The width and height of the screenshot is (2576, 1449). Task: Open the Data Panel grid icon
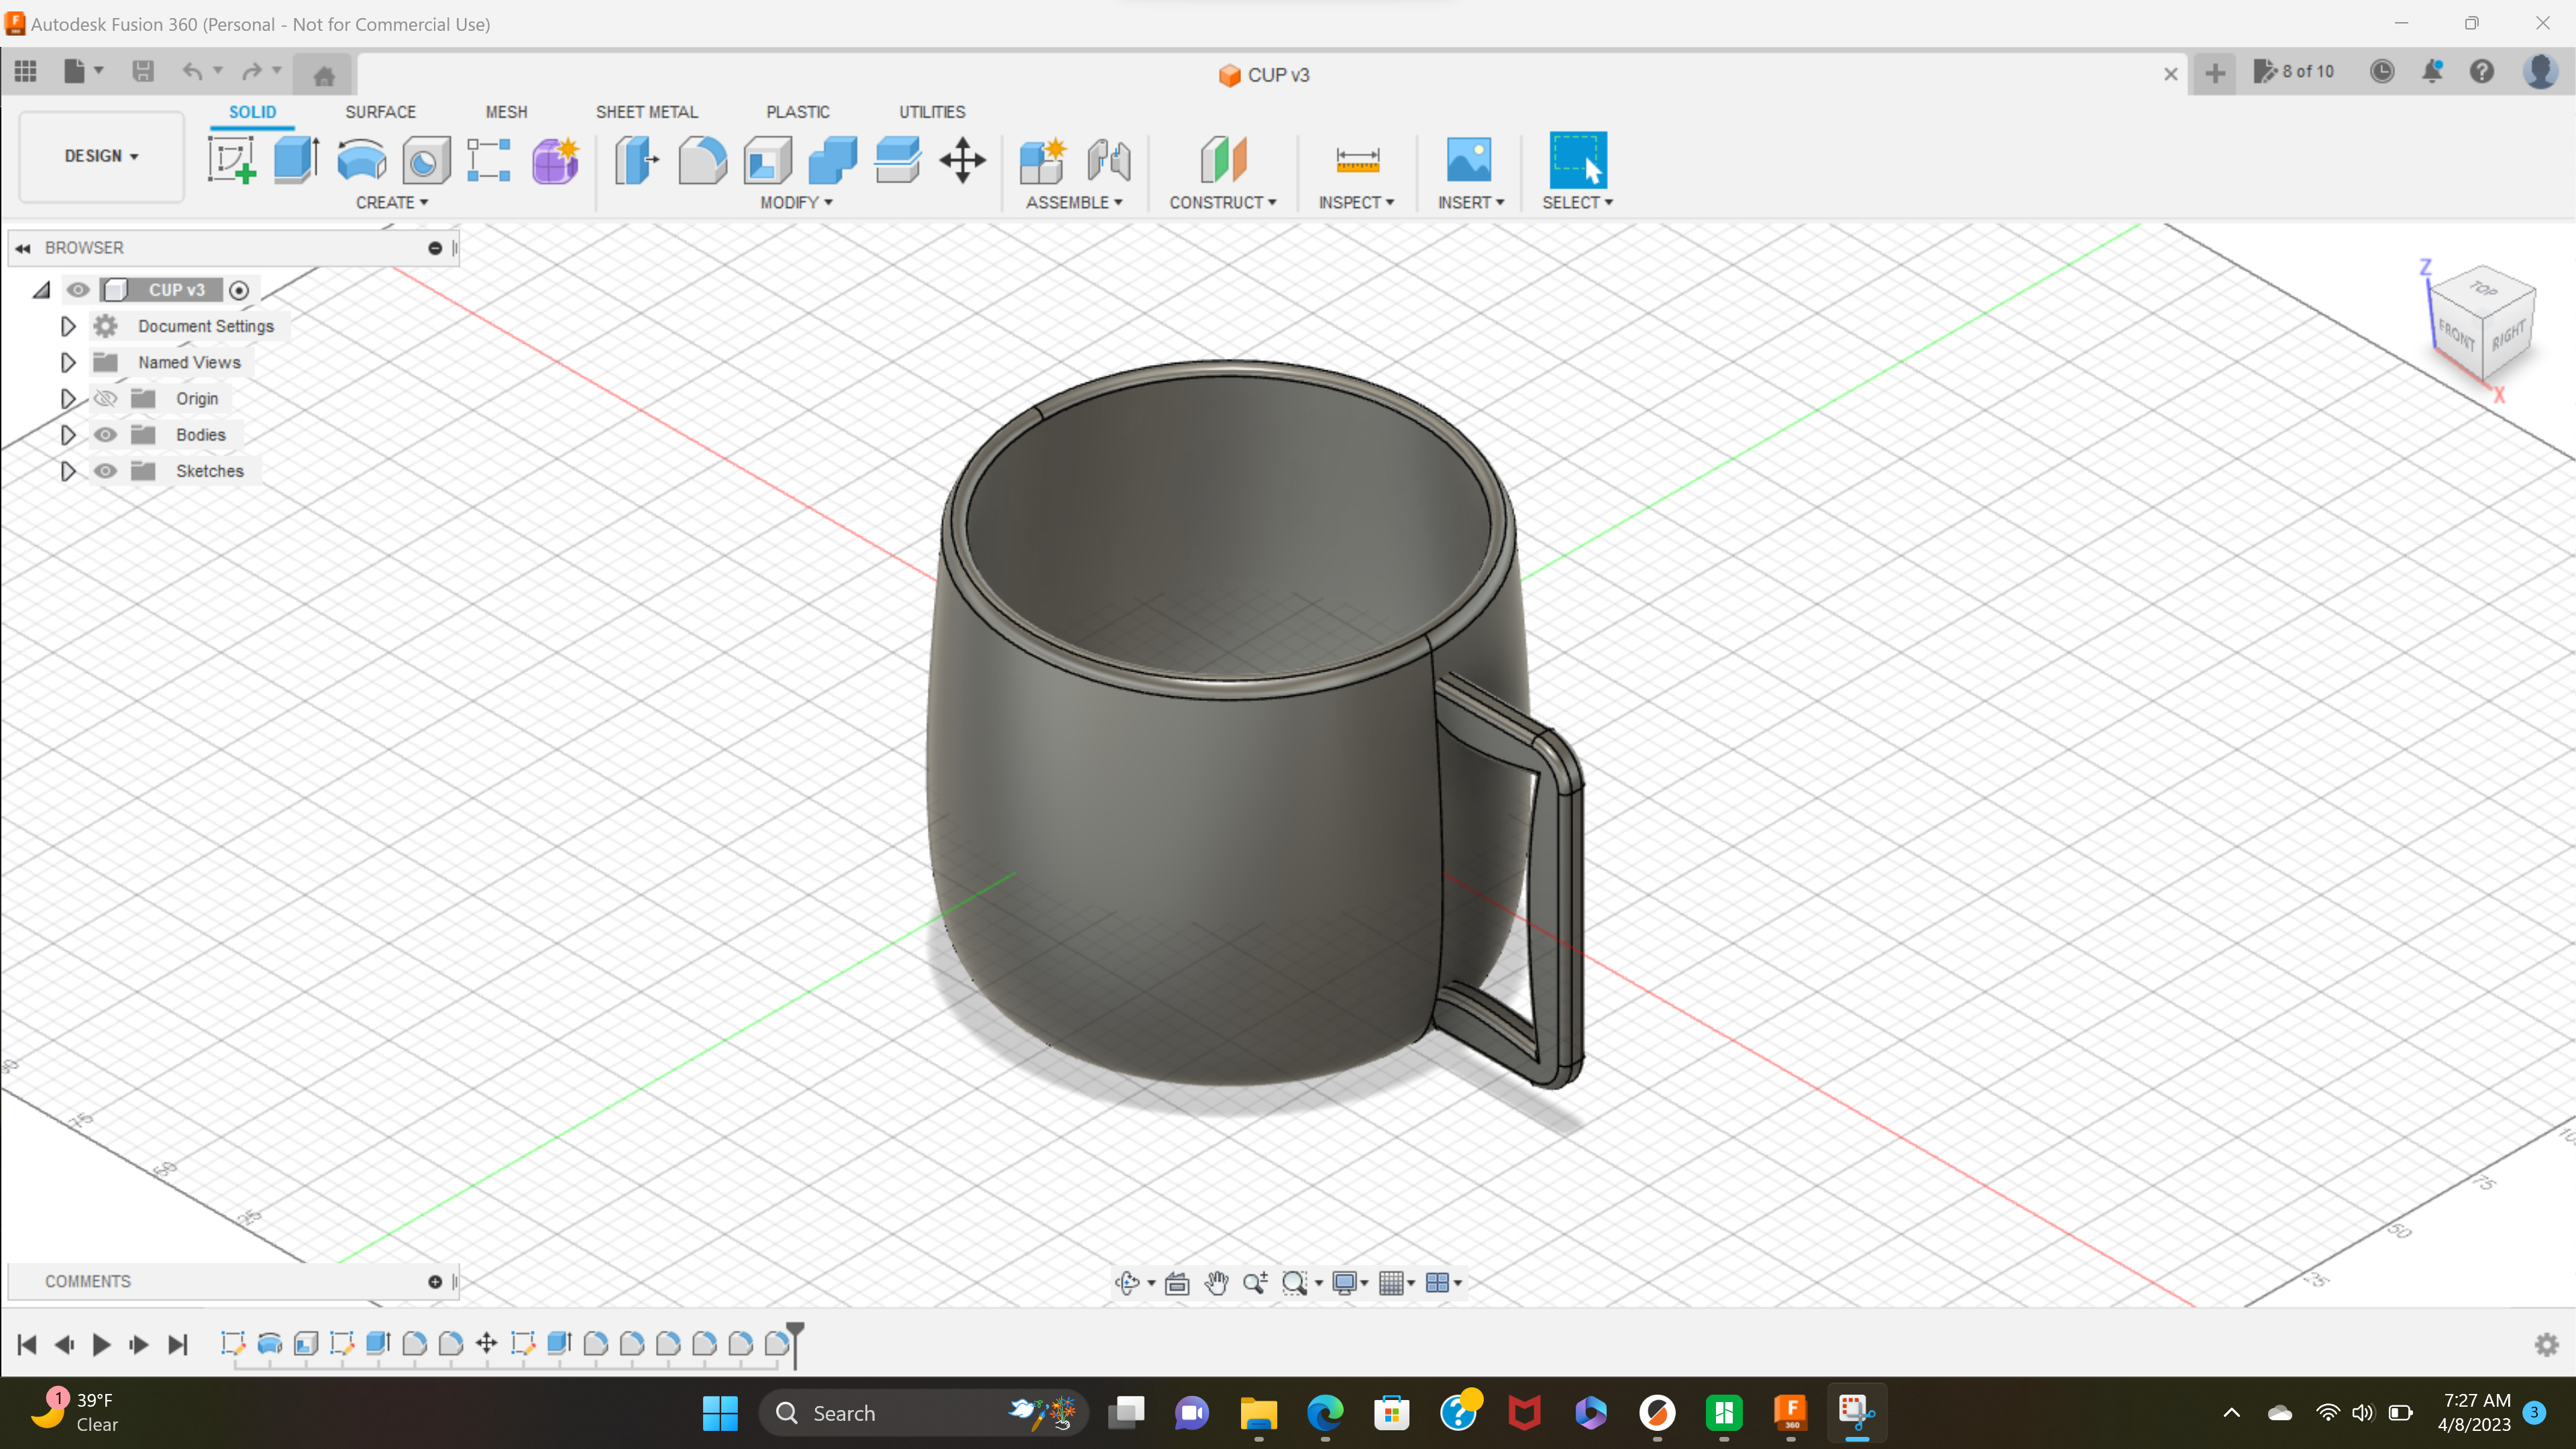pos(26,71)
